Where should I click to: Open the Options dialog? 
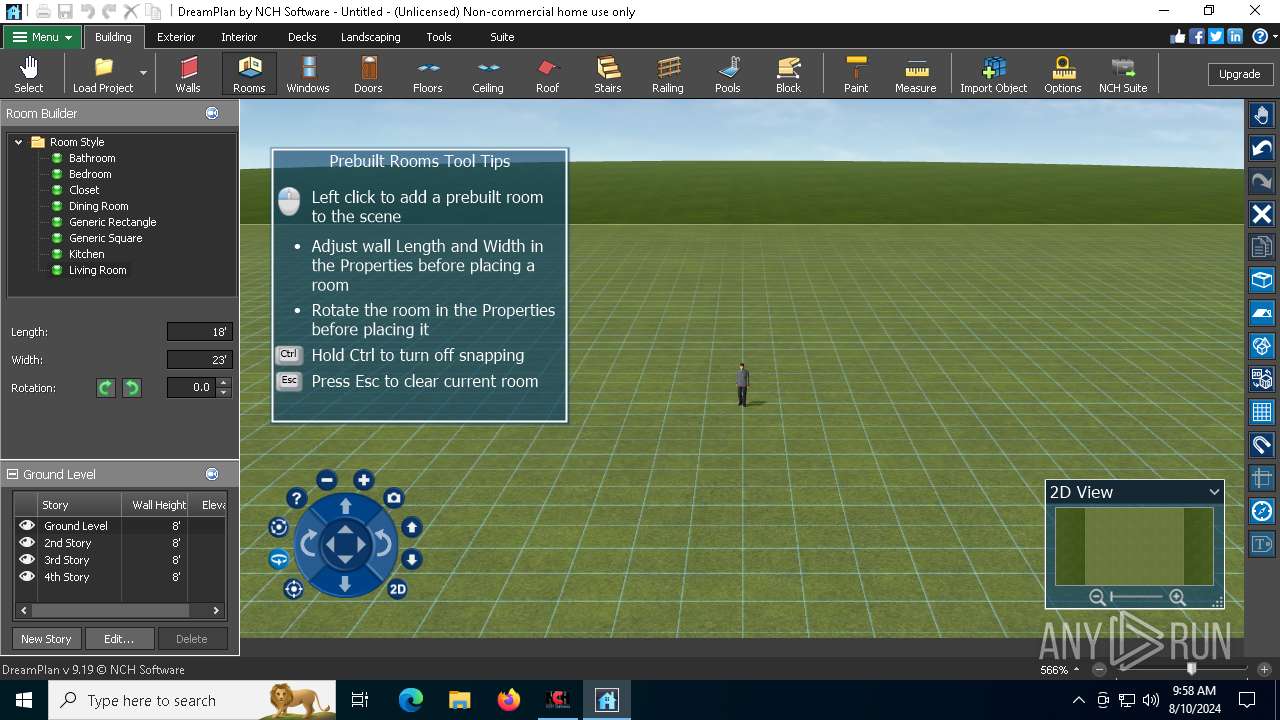pos(1063,75)
